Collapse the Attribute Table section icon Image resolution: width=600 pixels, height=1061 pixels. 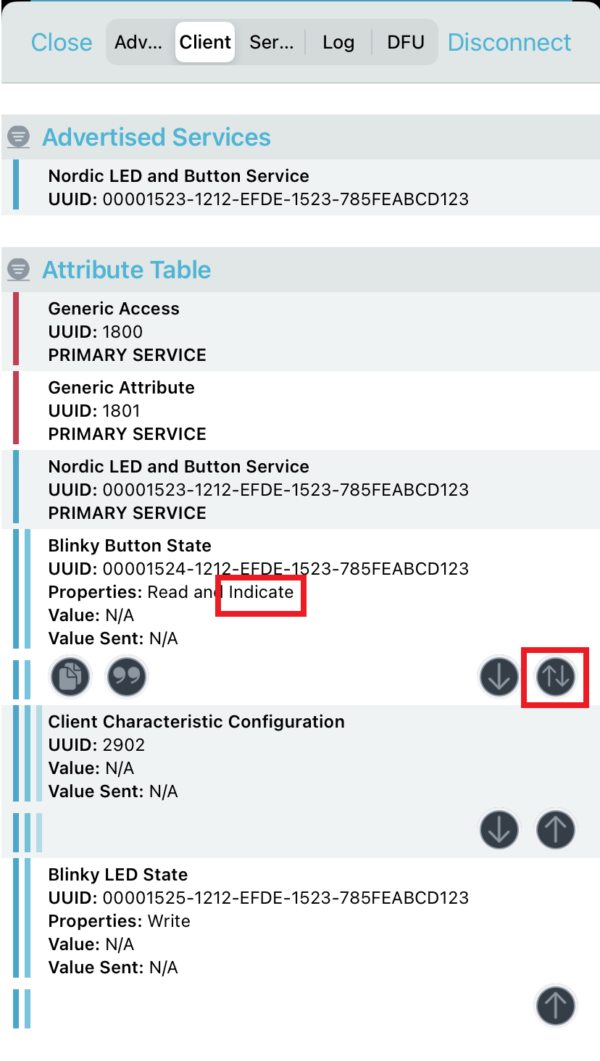click(x=18, y=270)
